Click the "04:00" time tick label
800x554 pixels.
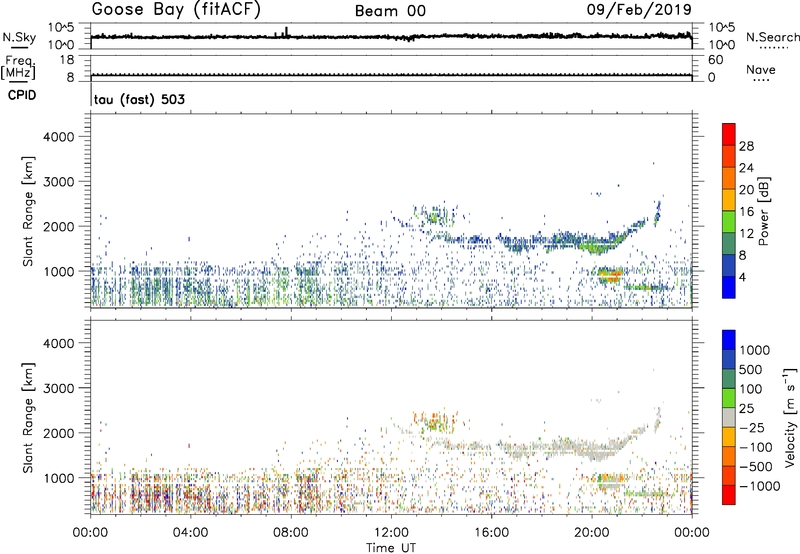click(191, 533)
